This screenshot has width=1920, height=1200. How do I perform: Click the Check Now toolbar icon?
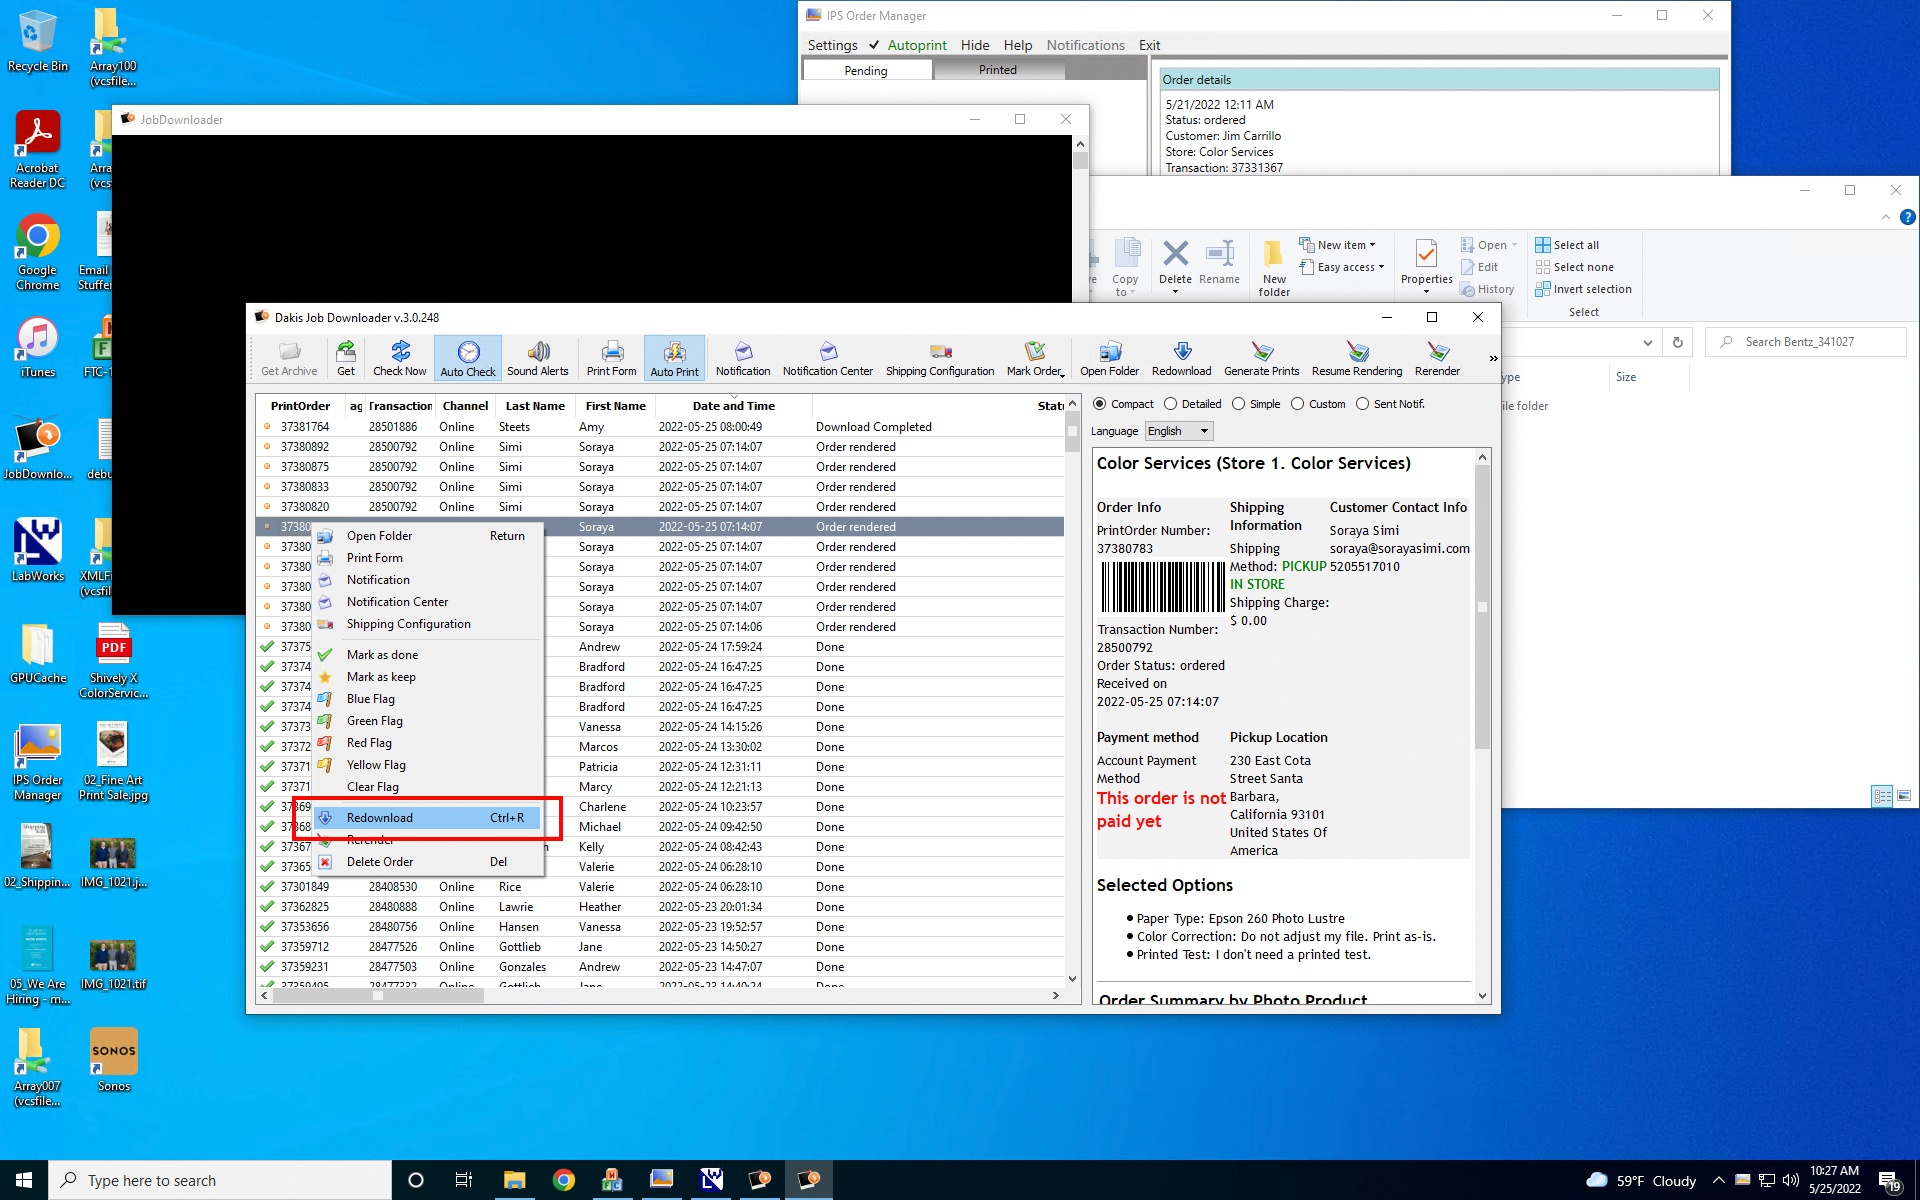point(399,357)
